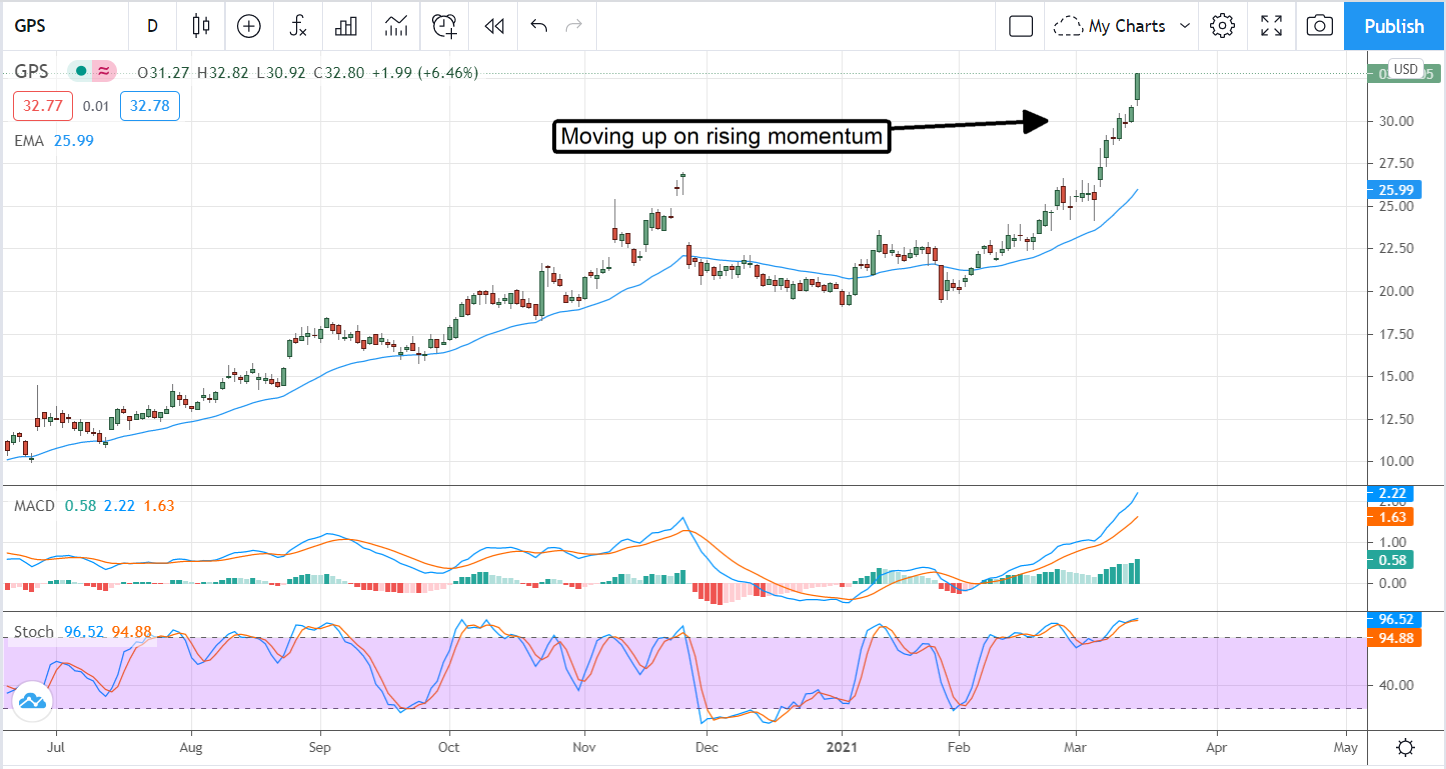Open the fx indicators menu
Screen dimensions: 1446x769
pyautogui.click(x=298, y=26)
